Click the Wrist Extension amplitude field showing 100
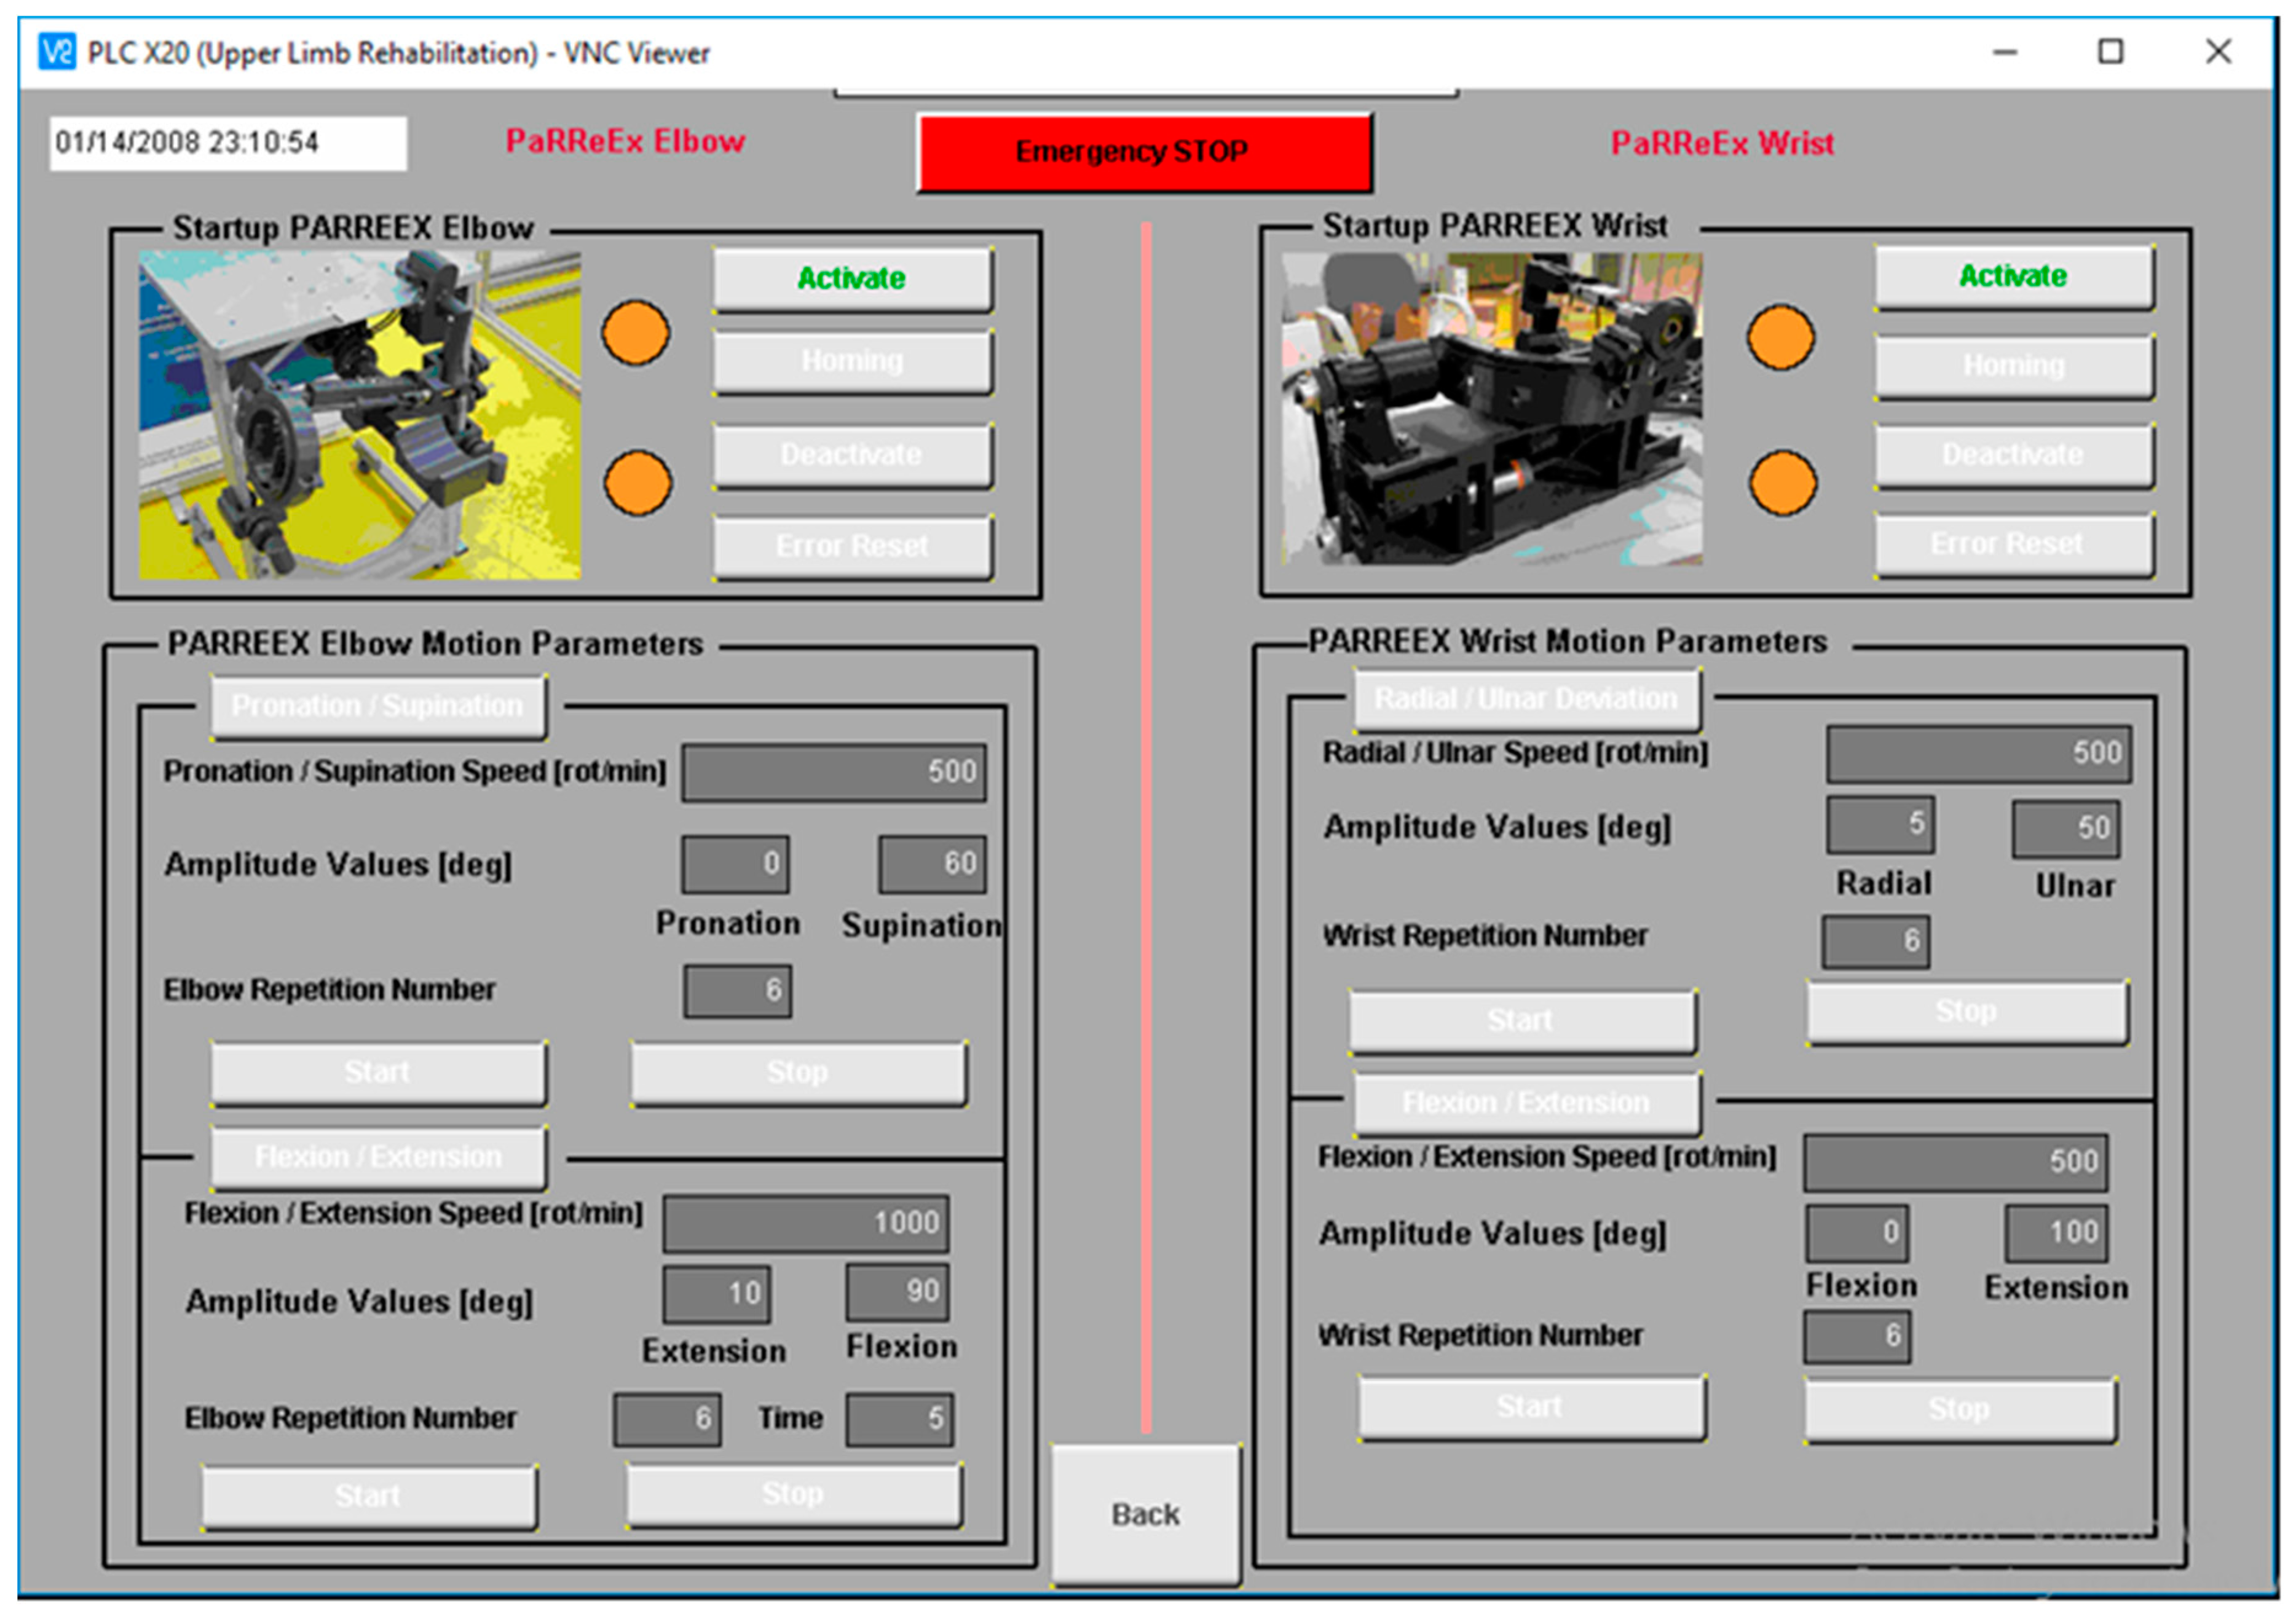The height and width of the screenshot is (1622, 2296). click(x=2056, y=1233)
